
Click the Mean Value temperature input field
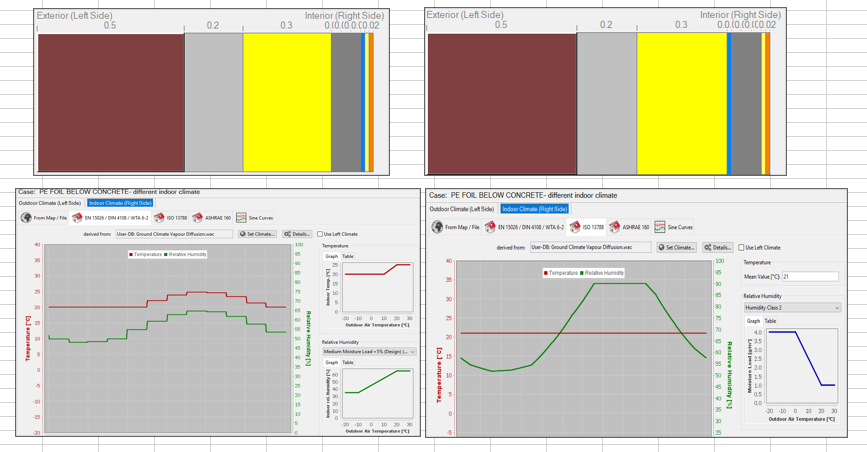[x=810, y=277]
